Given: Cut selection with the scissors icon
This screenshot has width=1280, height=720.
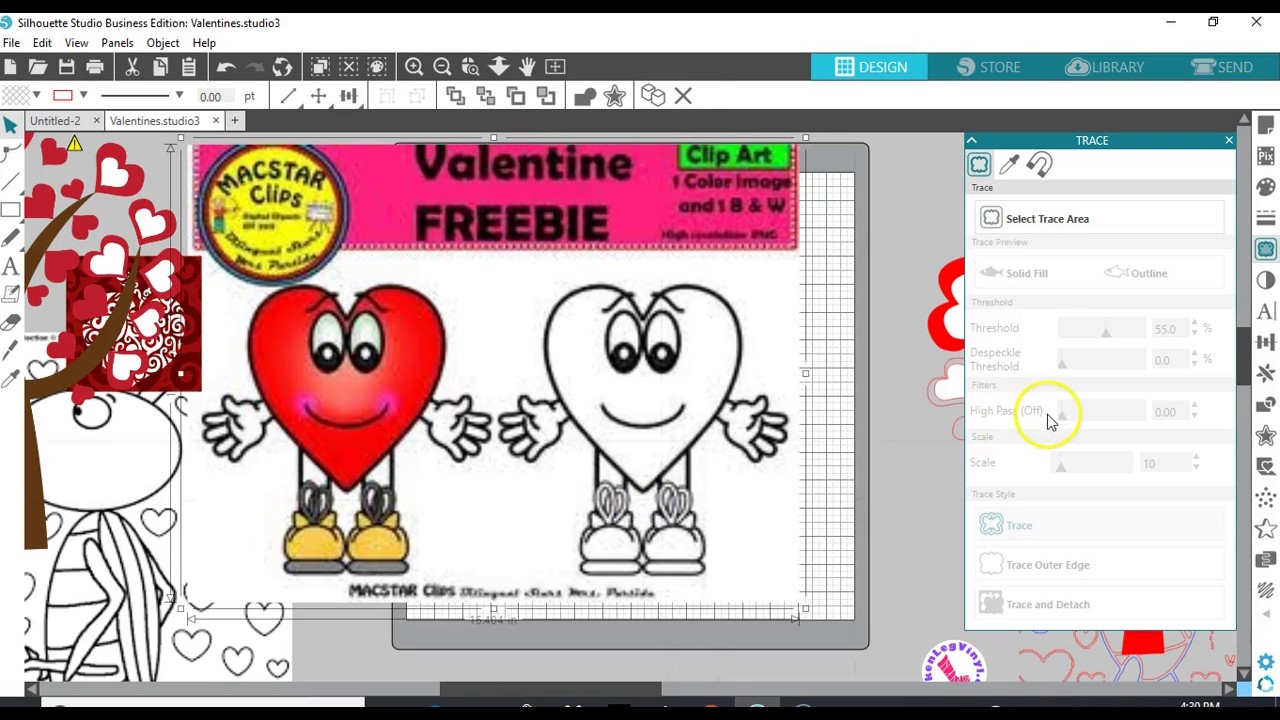Looking at the screenshot, I should tap(132, 67).
